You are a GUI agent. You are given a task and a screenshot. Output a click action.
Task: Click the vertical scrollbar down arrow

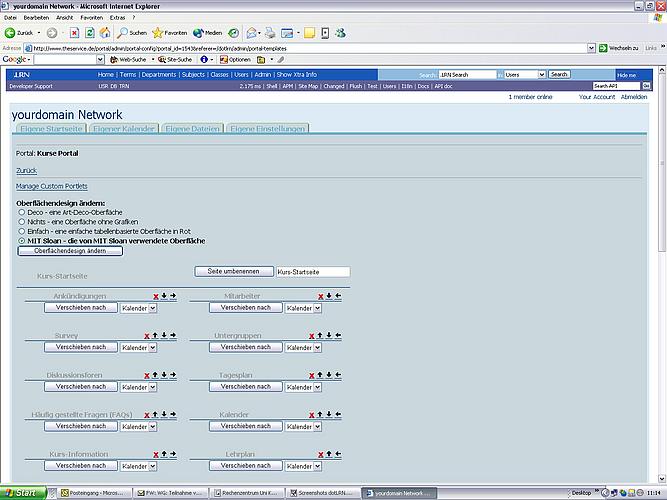pos(662,478)
